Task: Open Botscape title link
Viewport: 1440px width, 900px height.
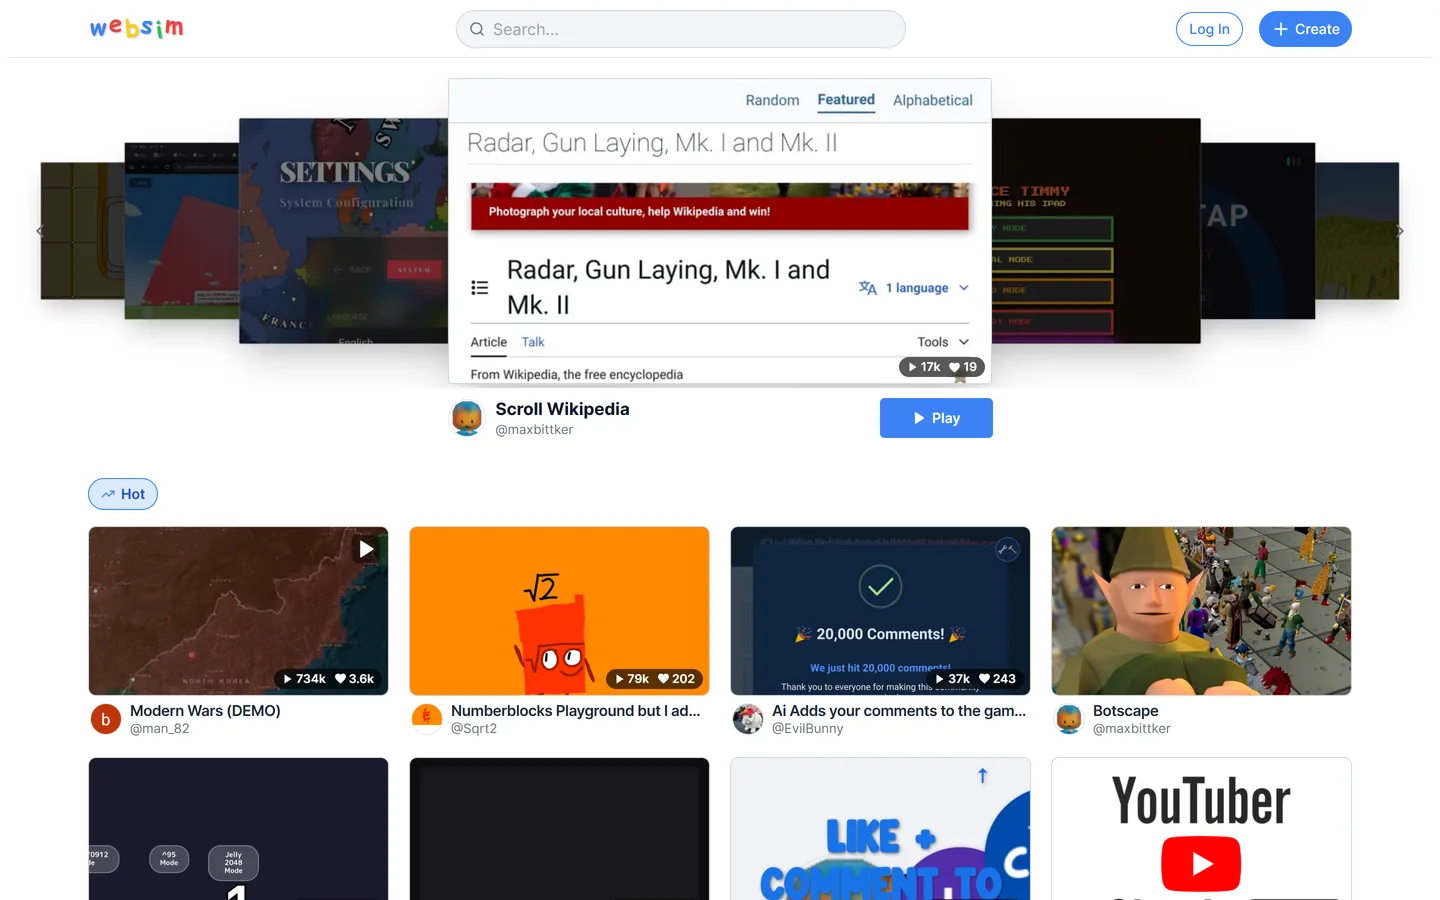Action: [x=1126, y=711]
